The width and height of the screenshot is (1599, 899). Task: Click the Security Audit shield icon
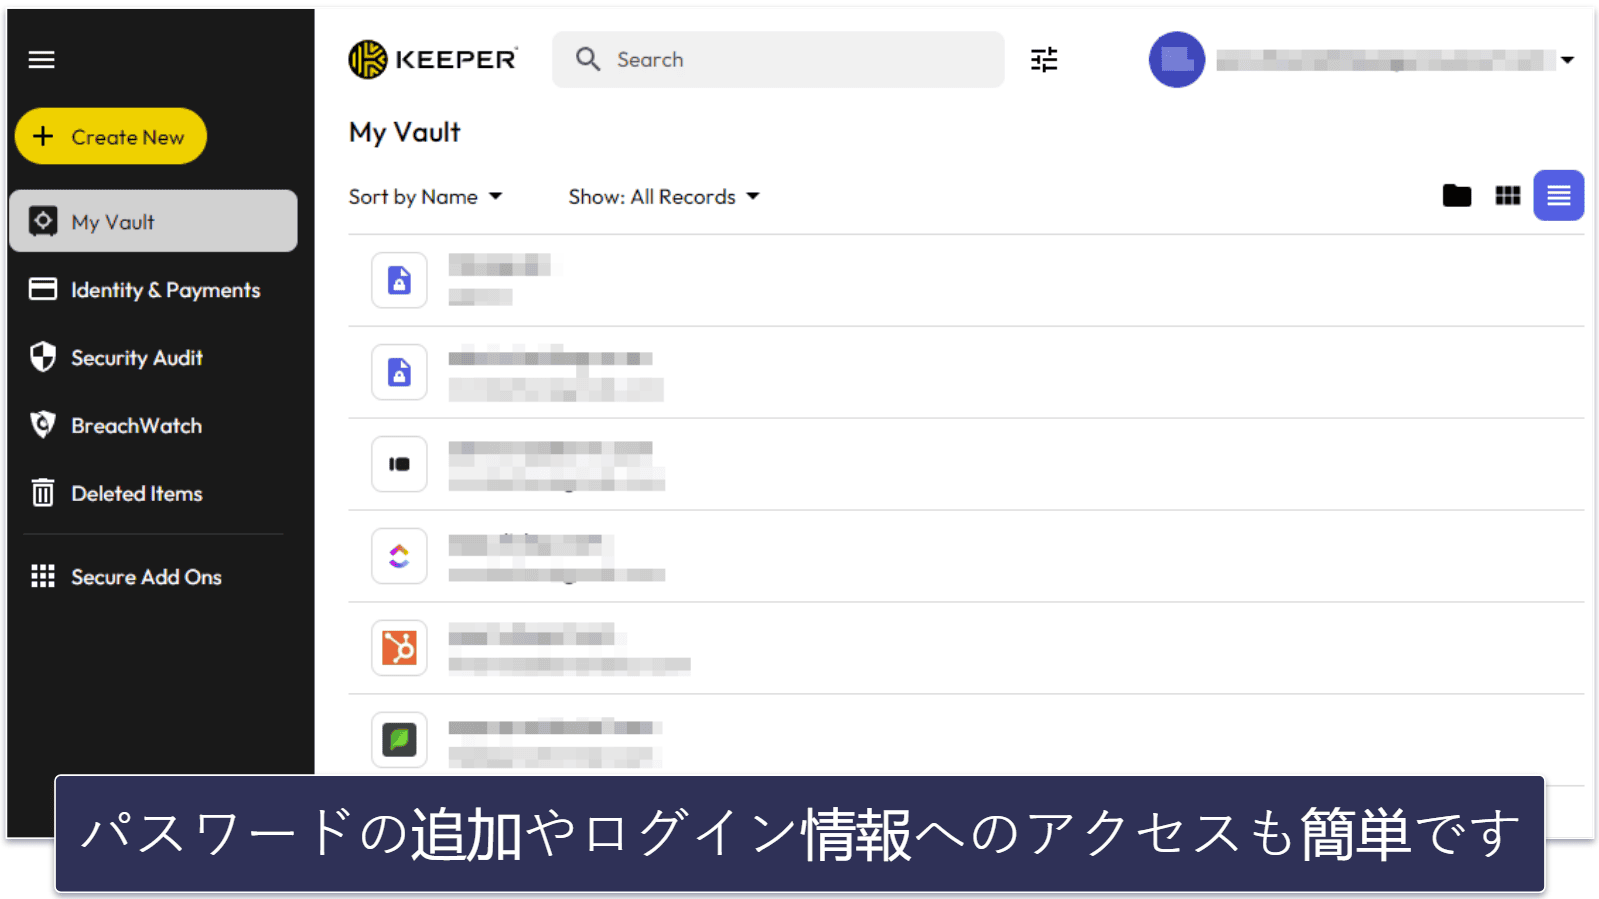coord(43,357)
